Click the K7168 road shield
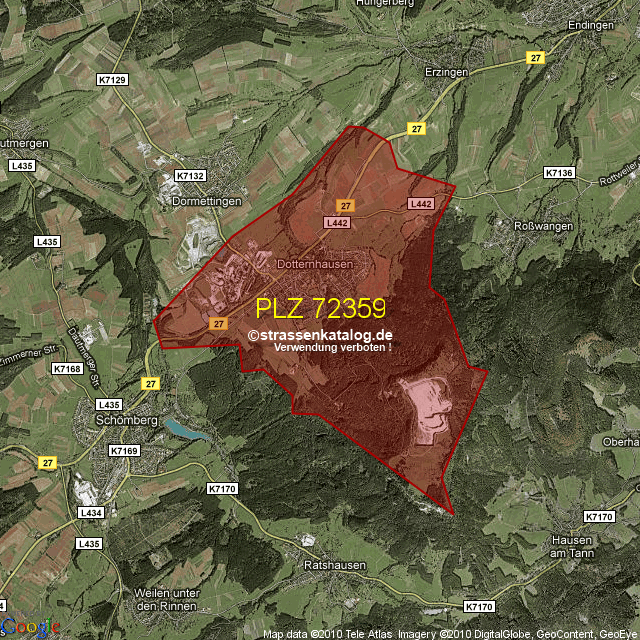This screenshot has width=640, height=640. [x=67, y=369]
